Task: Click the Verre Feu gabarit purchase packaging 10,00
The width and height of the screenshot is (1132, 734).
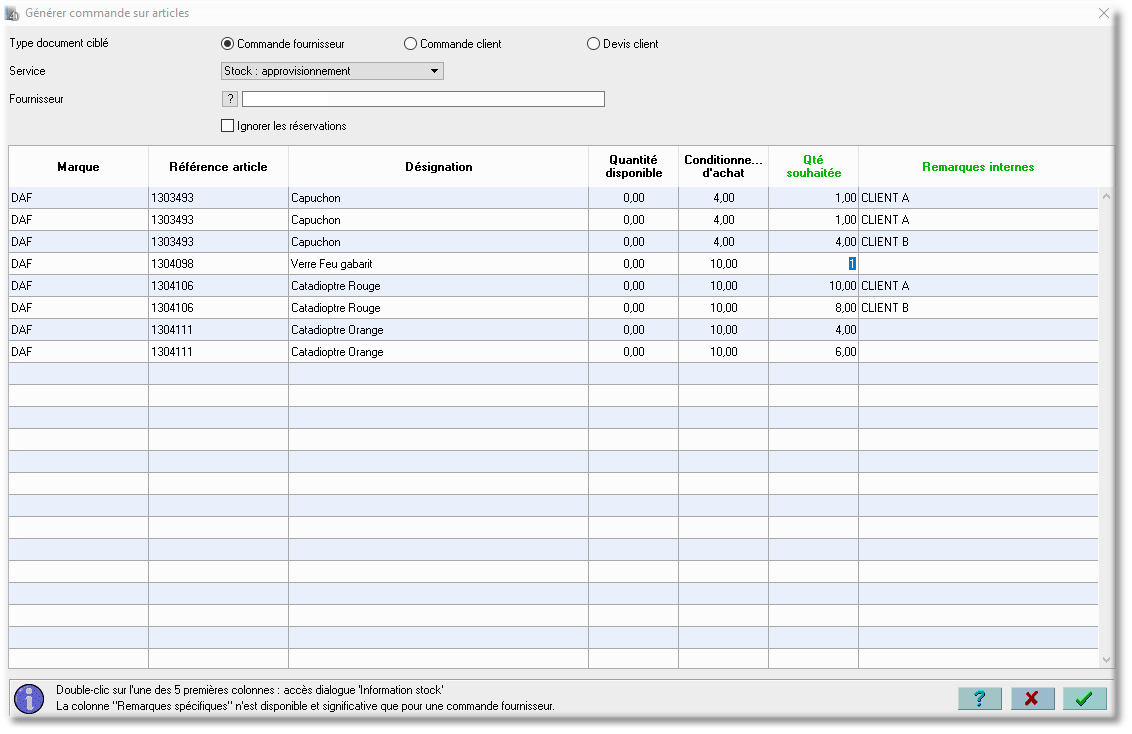Action: pos(723,264)
